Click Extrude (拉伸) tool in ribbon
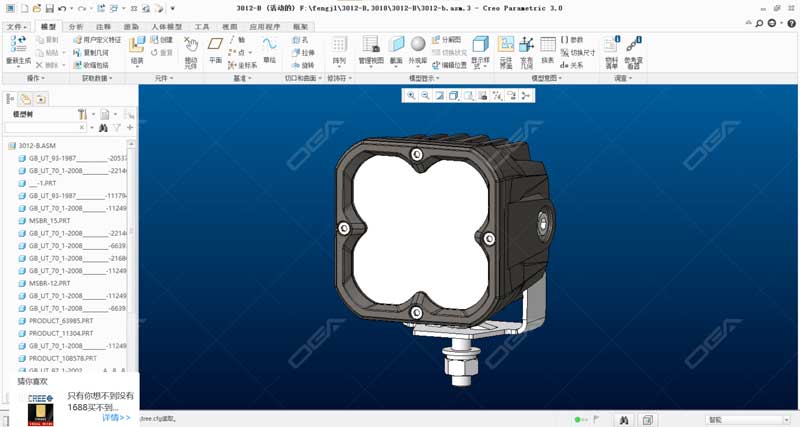This screenshot has height=427, width=800. point(303,53)
